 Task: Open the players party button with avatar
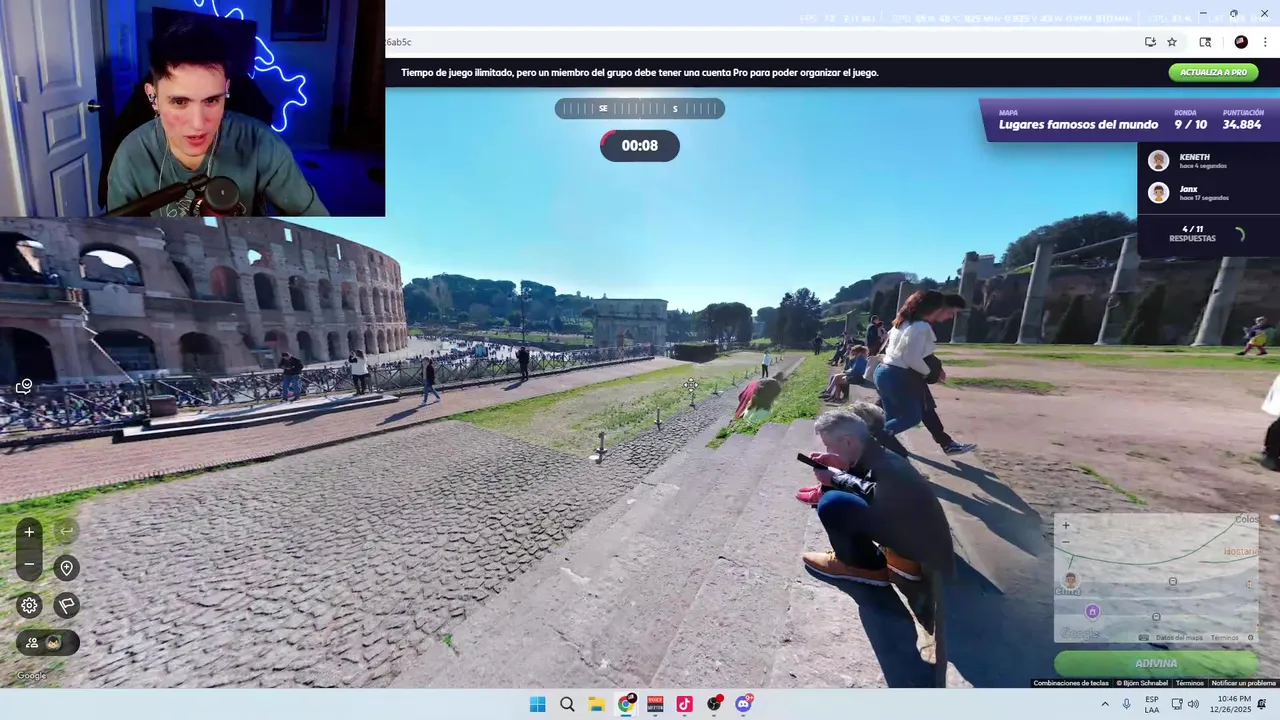pos(47,643)
